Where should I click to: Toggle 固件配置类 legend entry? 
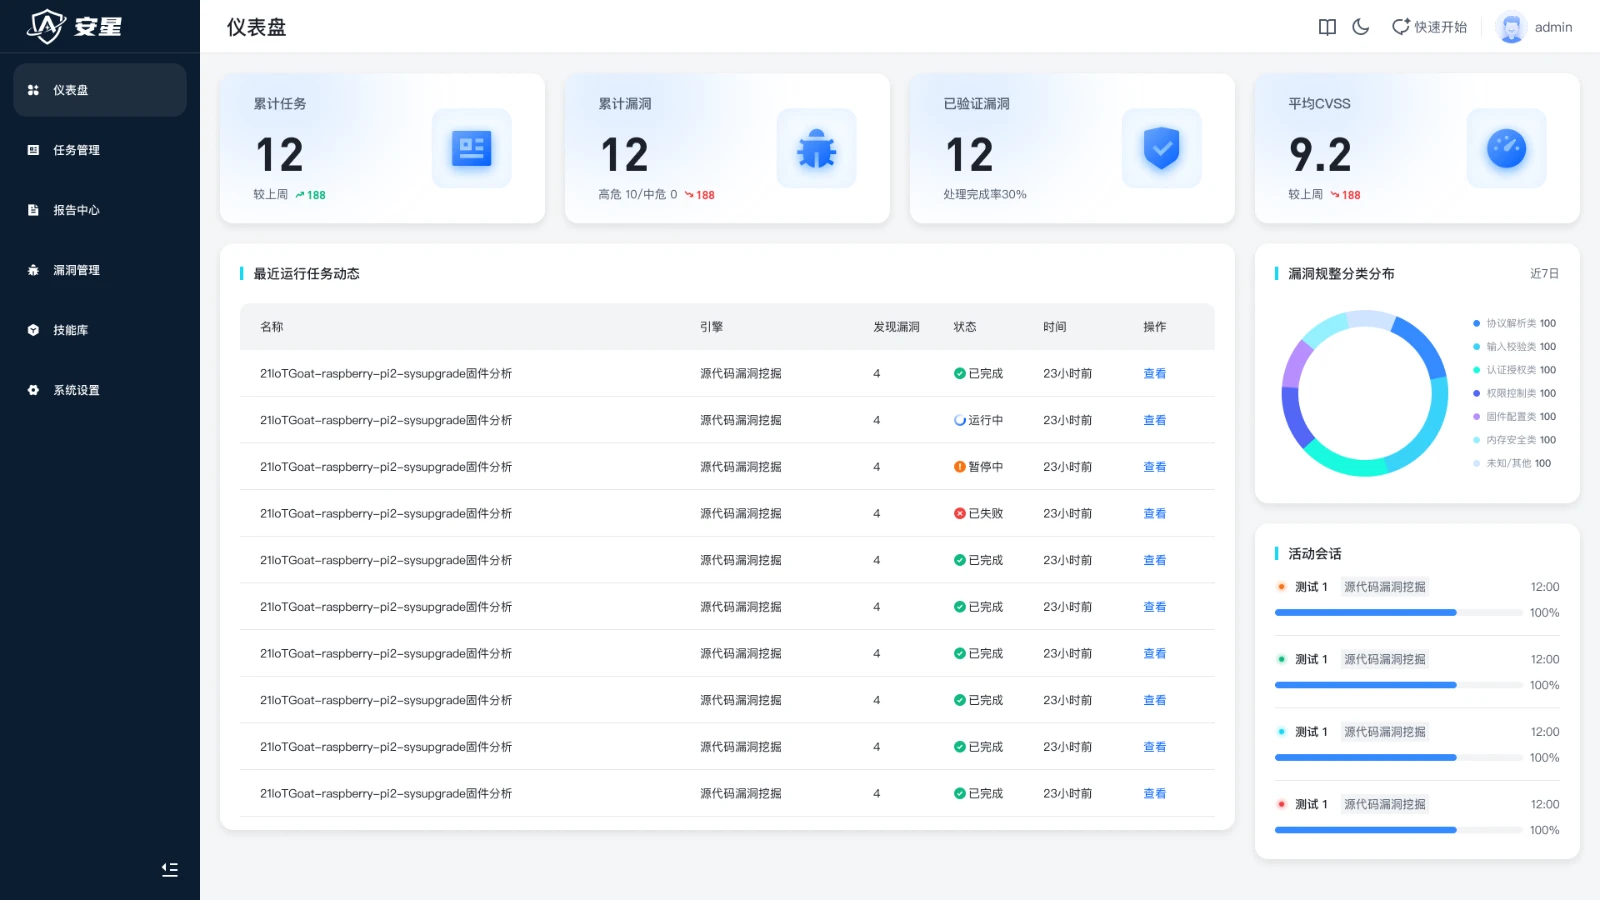(1514, 417)
